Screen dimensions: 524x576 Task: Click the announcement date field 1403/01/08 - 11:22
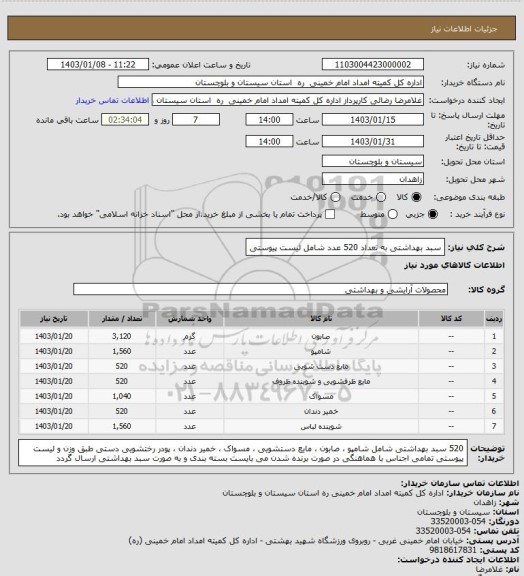pyautogui.click(x=98, y=65)
